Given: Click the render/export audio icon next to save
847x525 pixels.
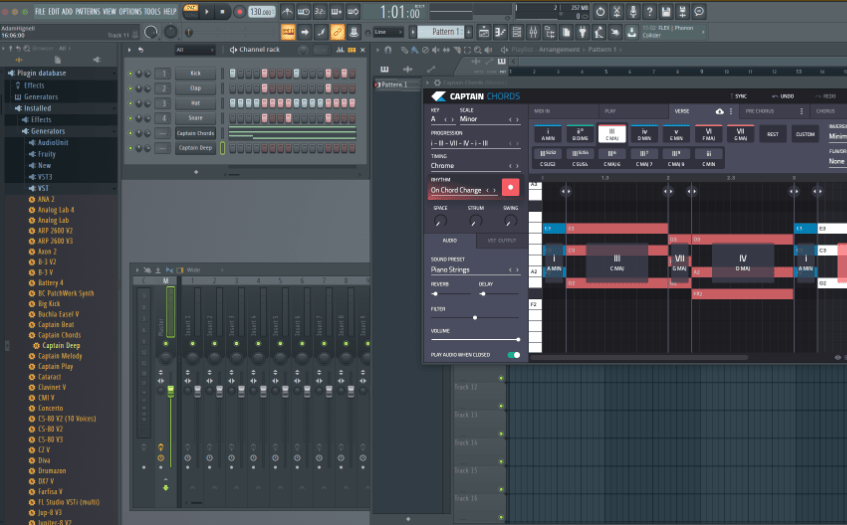Looking at the screenshot, I should coord(682,11).
